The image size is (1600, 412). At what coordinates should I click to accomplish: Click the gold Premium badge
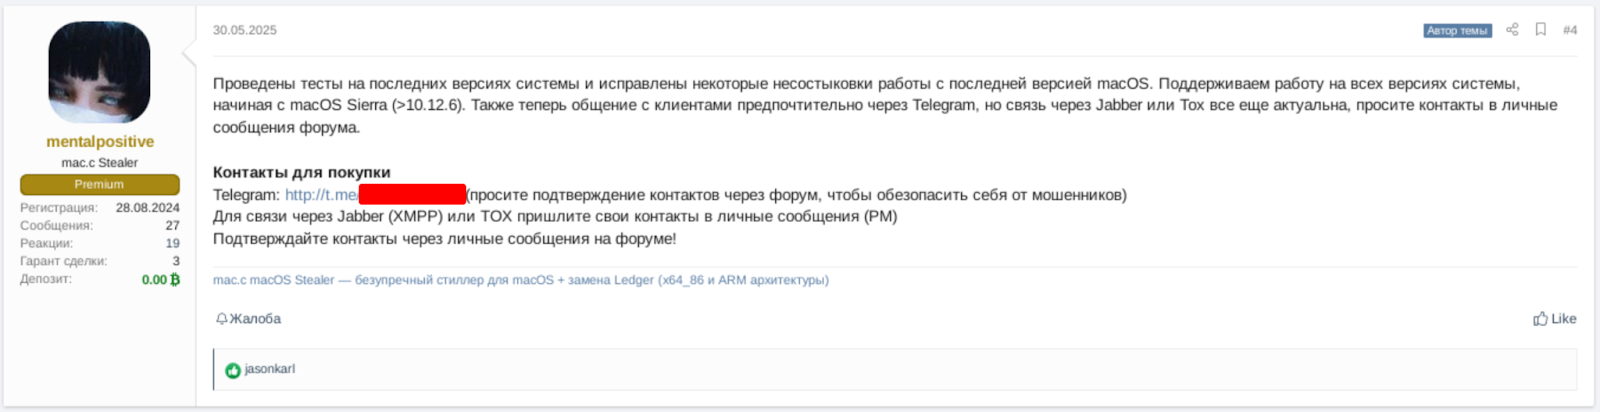pos(100,184)
